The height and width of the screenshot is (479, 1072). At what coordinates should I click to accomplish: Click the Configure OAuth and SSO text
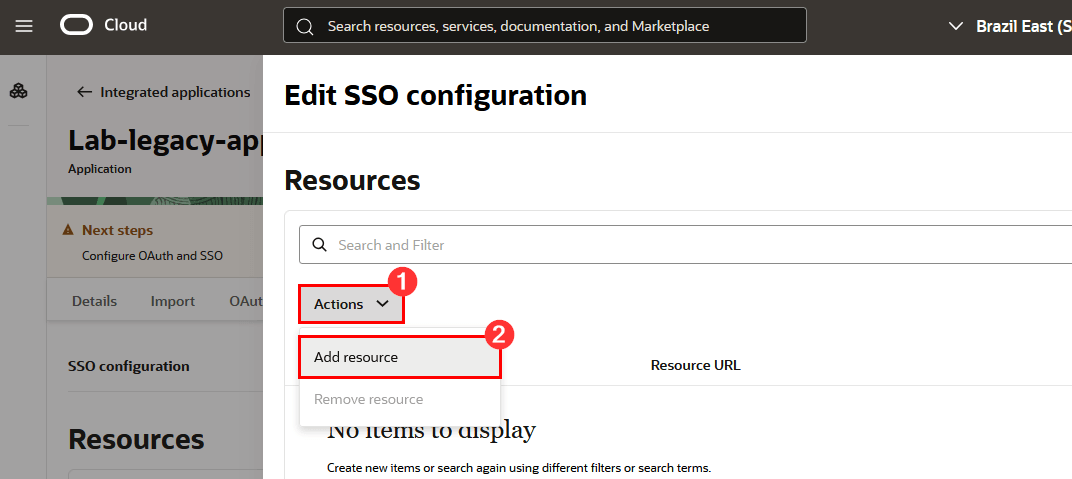pos(152,255)
